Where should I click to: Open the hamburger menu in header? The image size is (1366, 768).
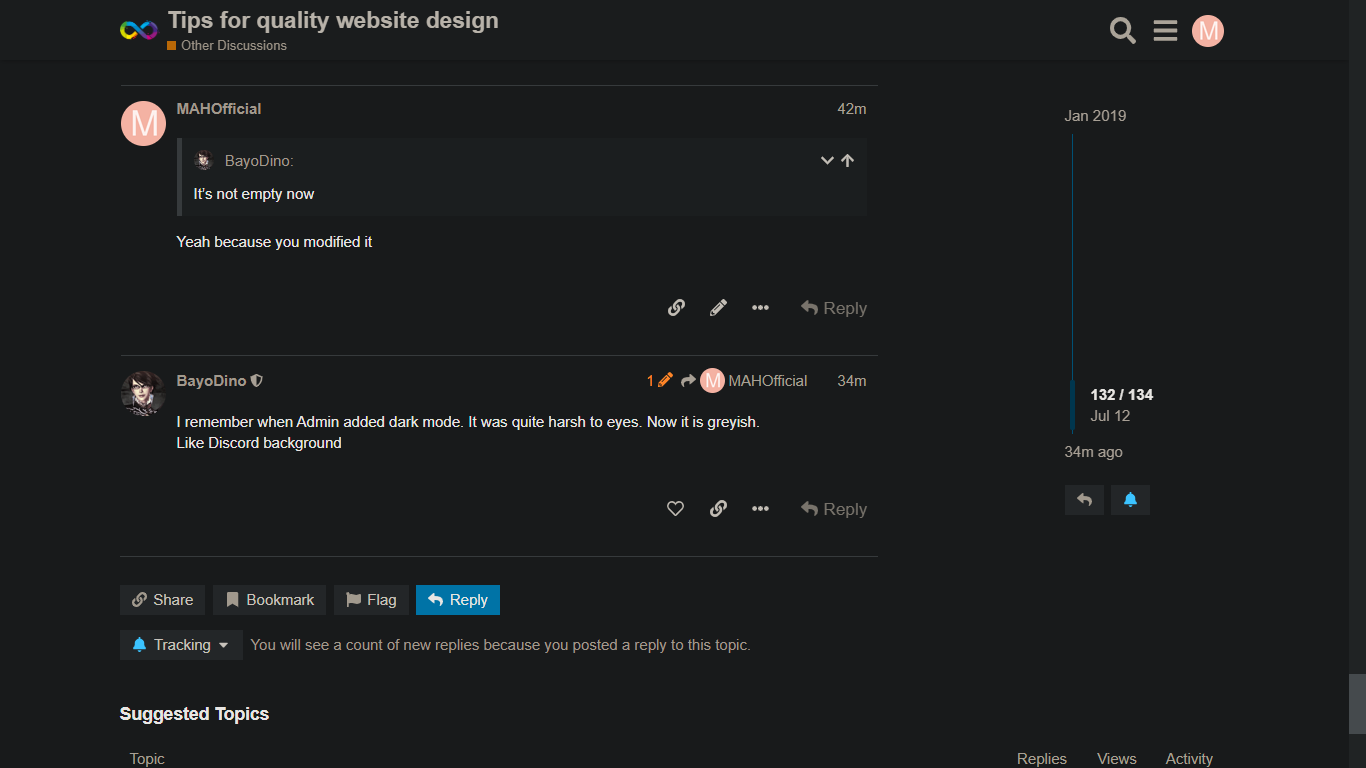pyautogui.click(x=1165, y=31)
